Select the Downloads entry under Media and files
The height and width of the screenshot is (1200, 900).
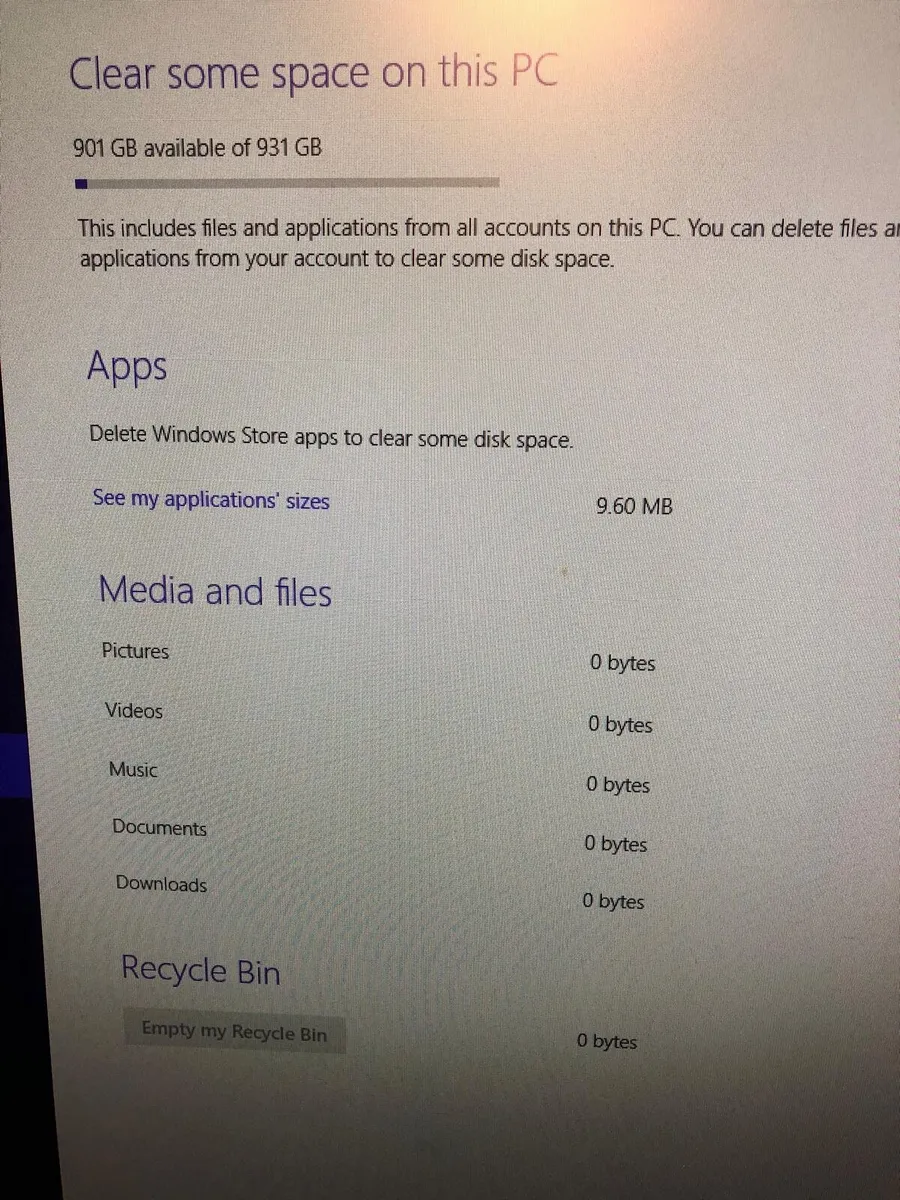tap(161, 884)
